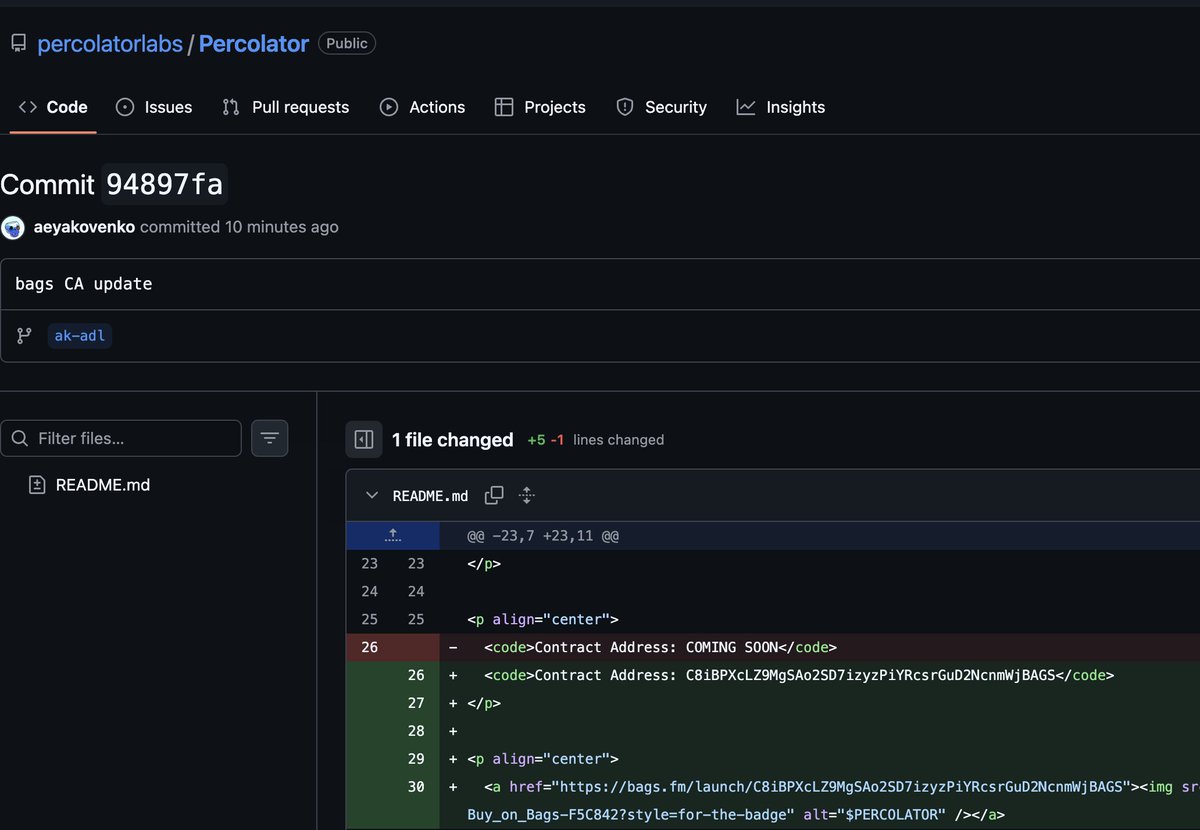Open the aeyakovenko author profile link

[83, 227]
